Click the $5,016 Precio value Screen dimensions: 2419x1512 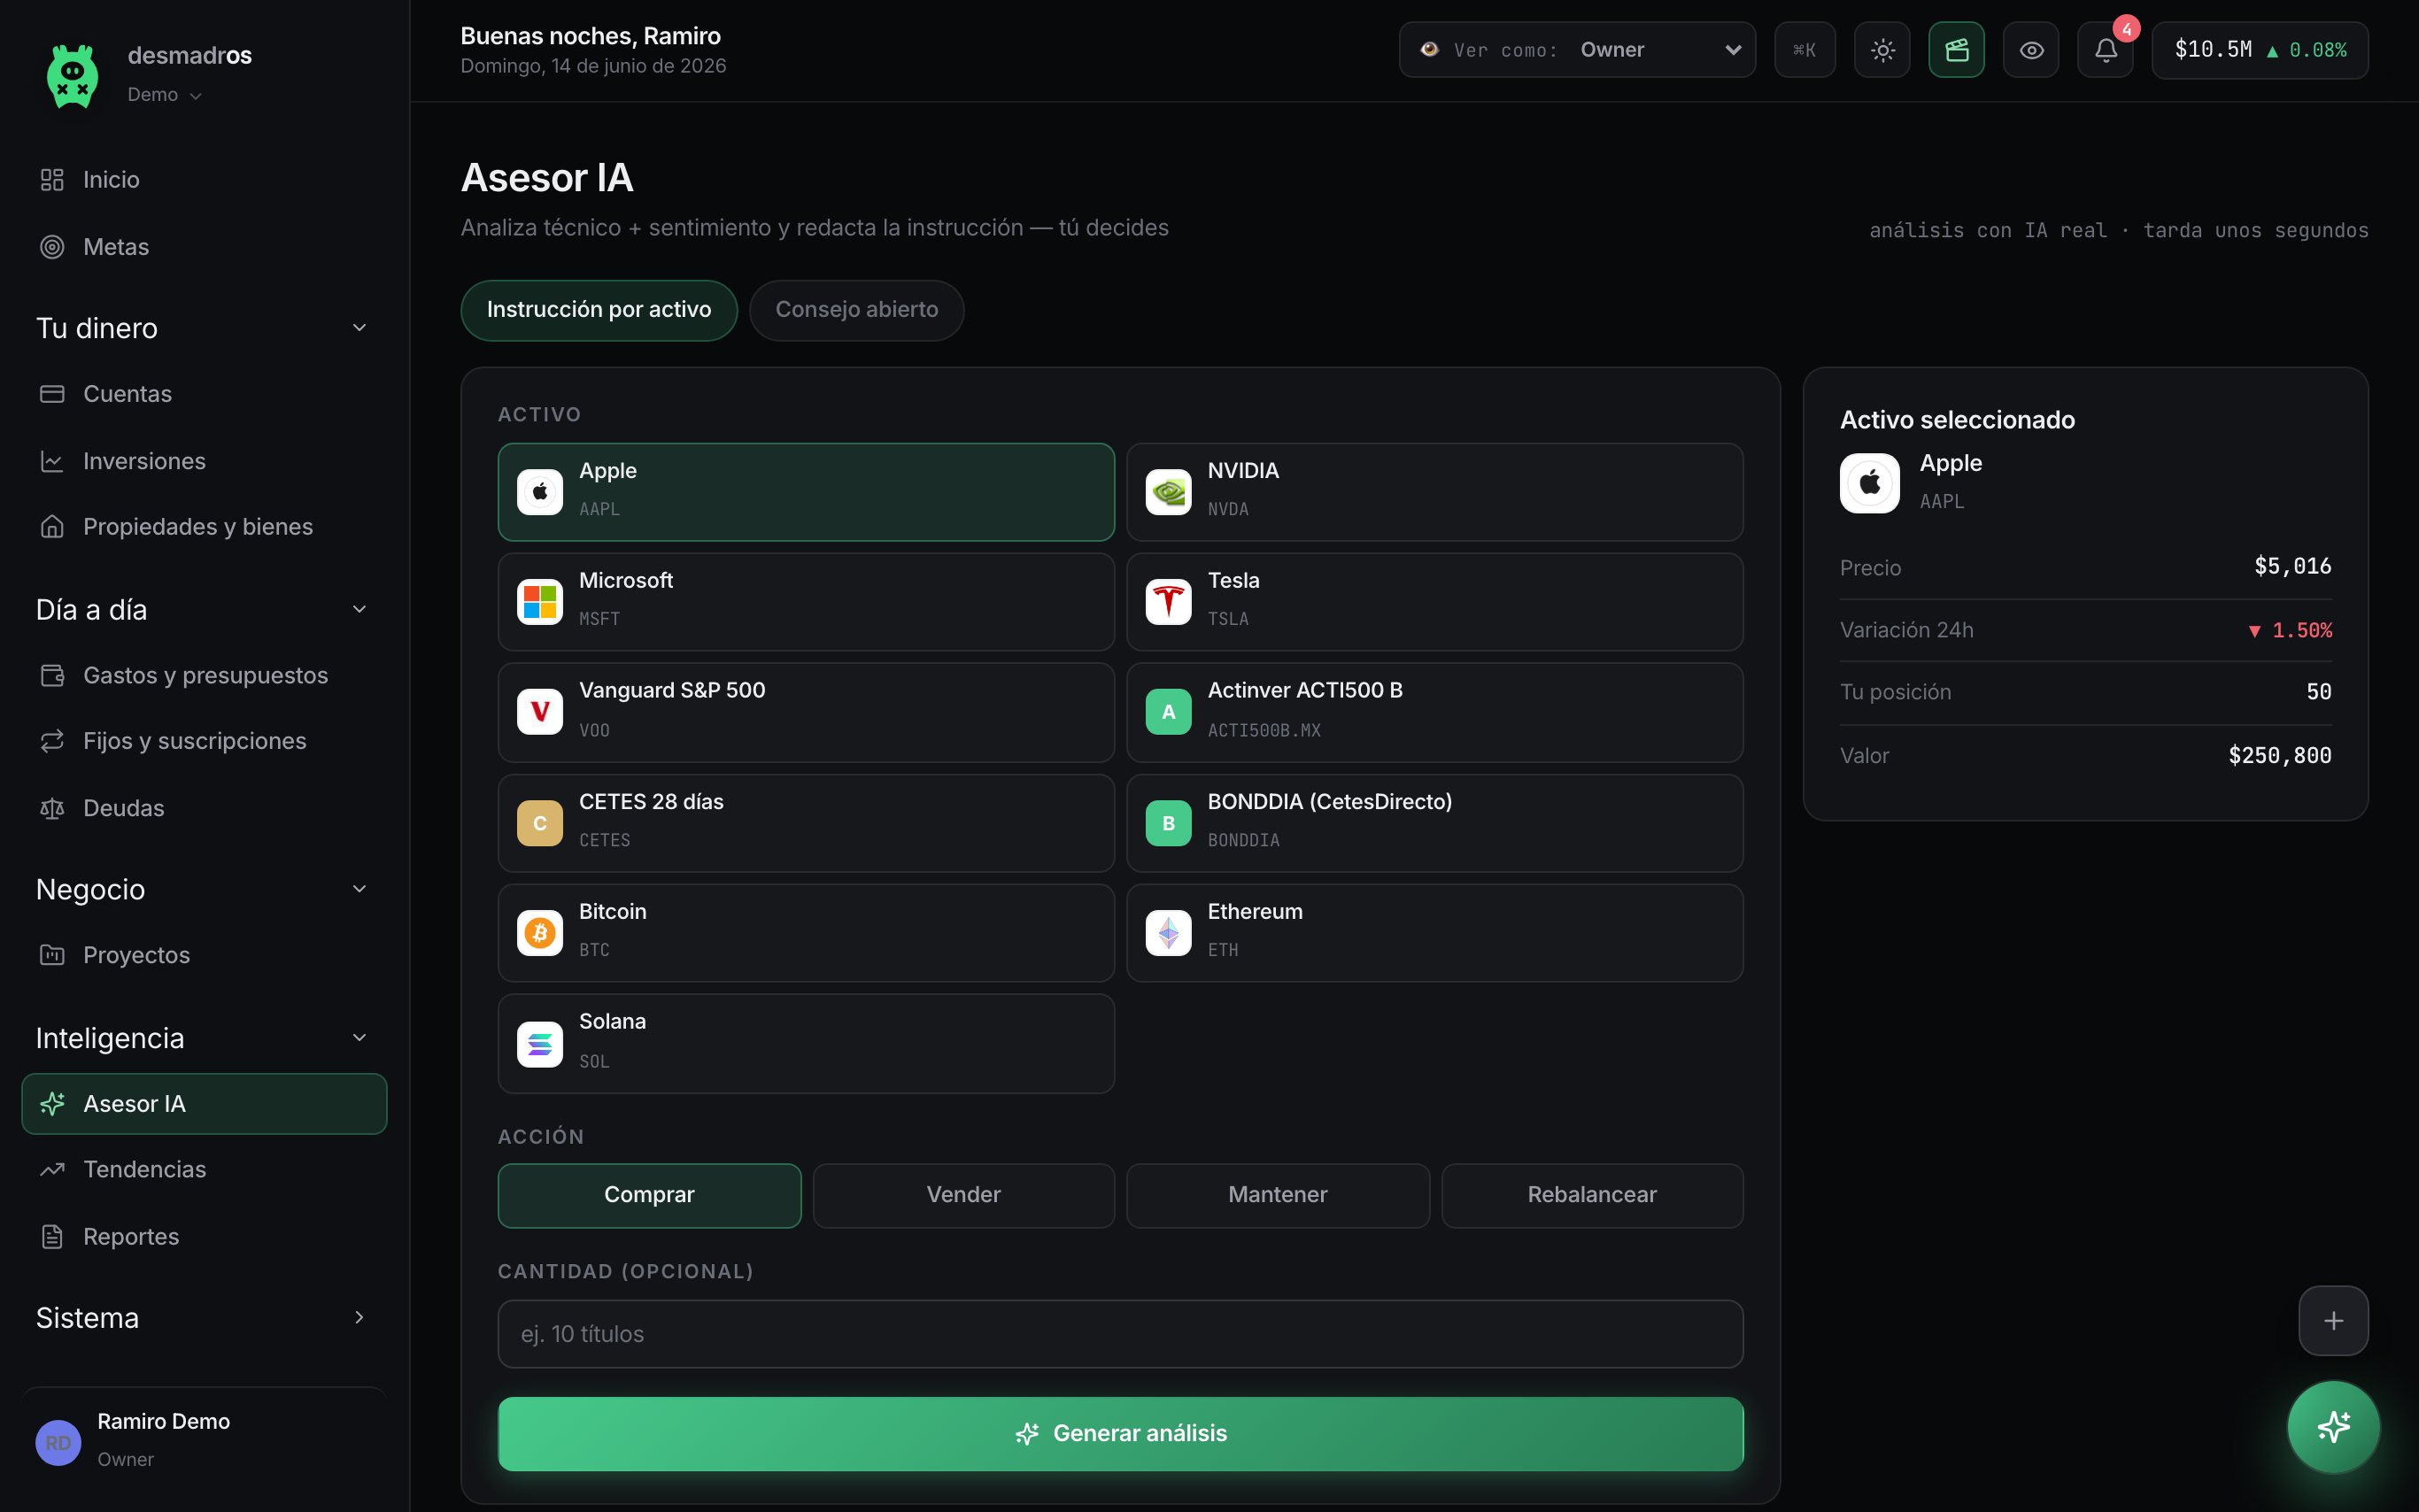[2292, 567]
